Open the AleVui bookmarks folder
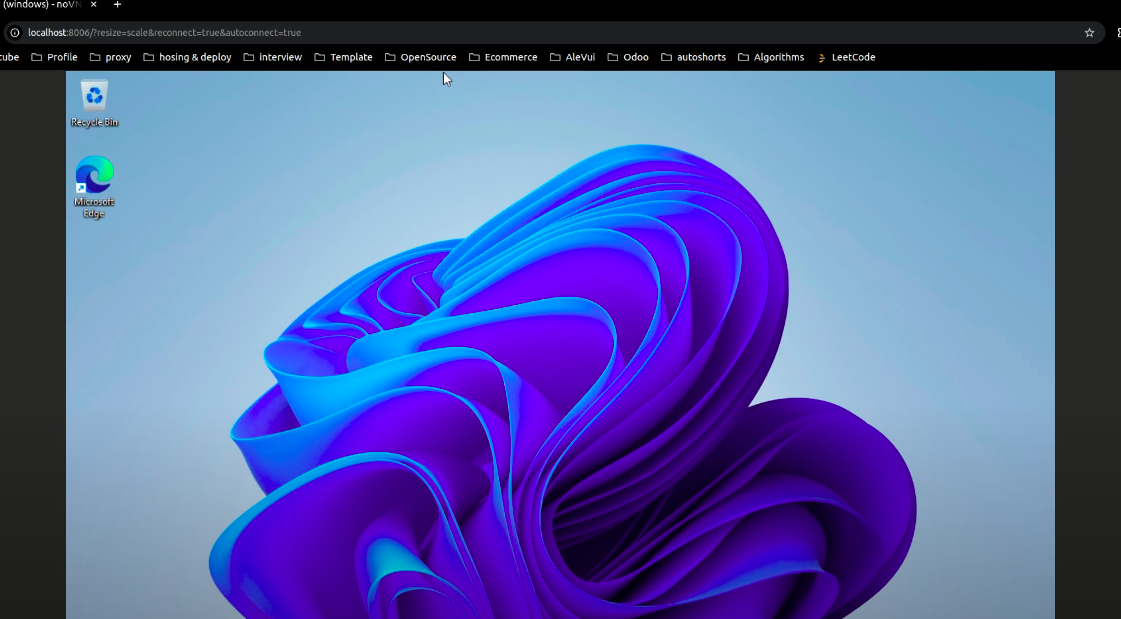1121x619 pixels. [572, 57]
